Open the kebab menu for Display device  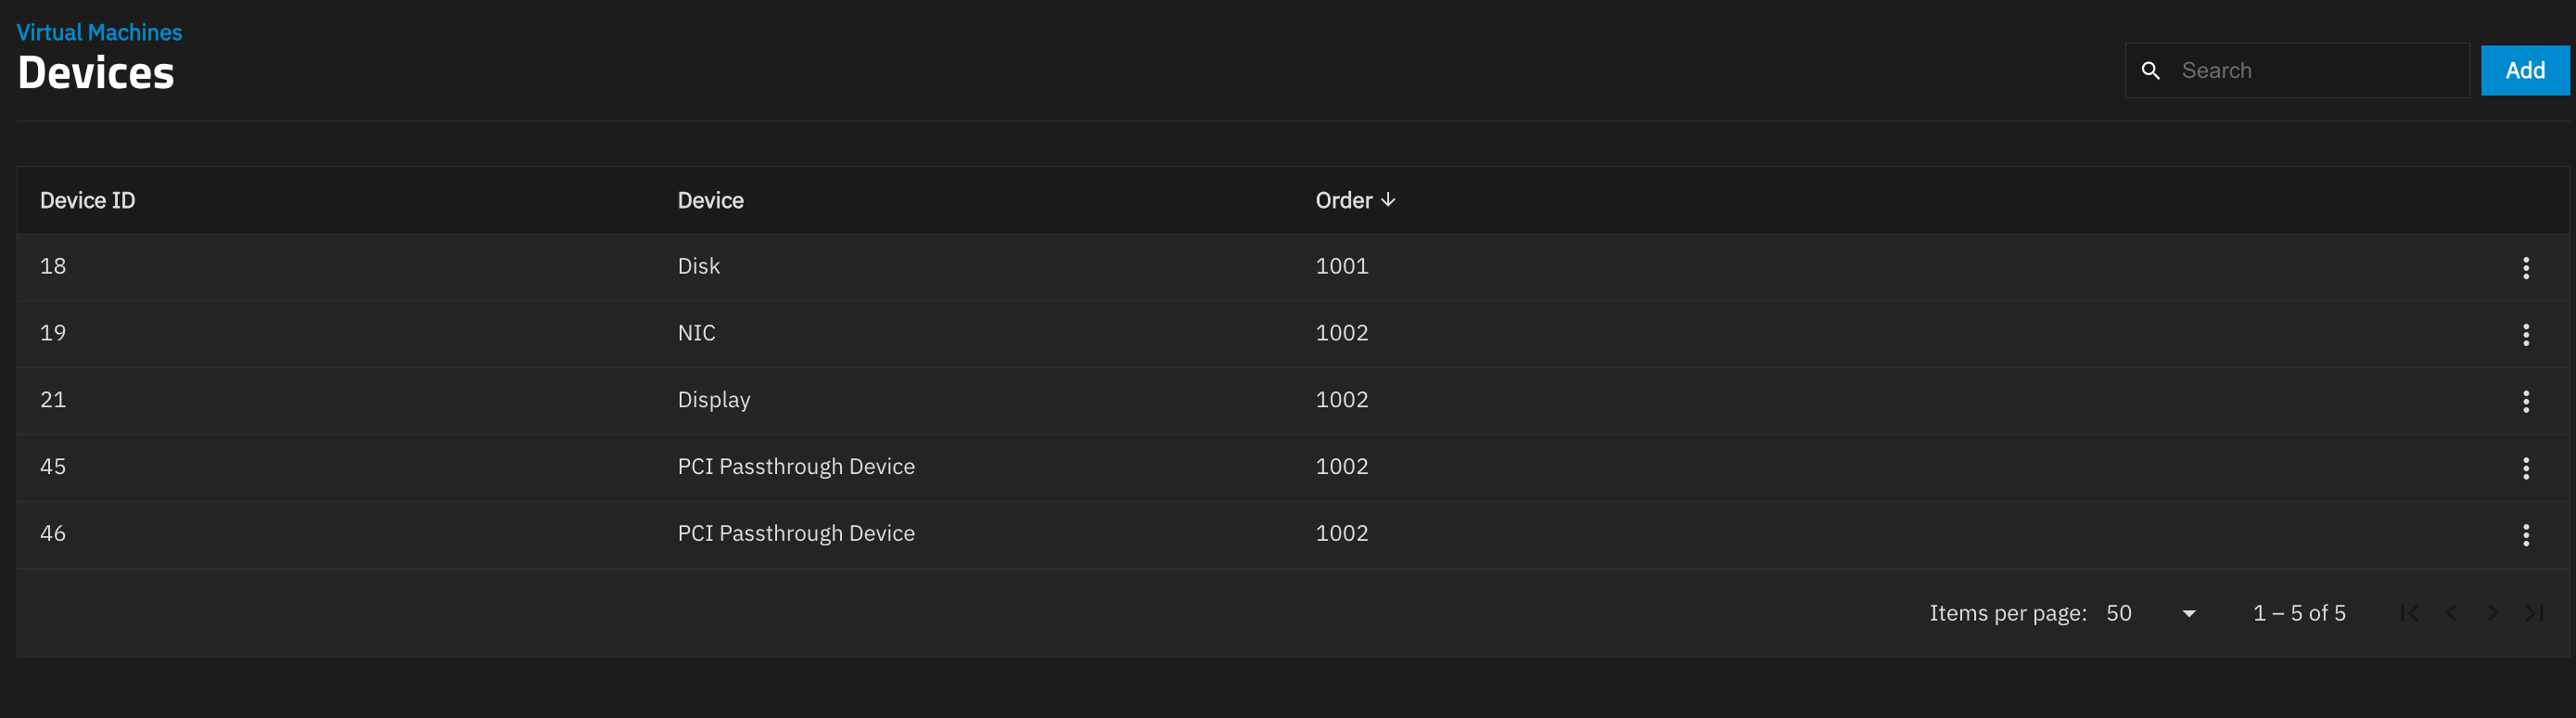[2525, 402]
